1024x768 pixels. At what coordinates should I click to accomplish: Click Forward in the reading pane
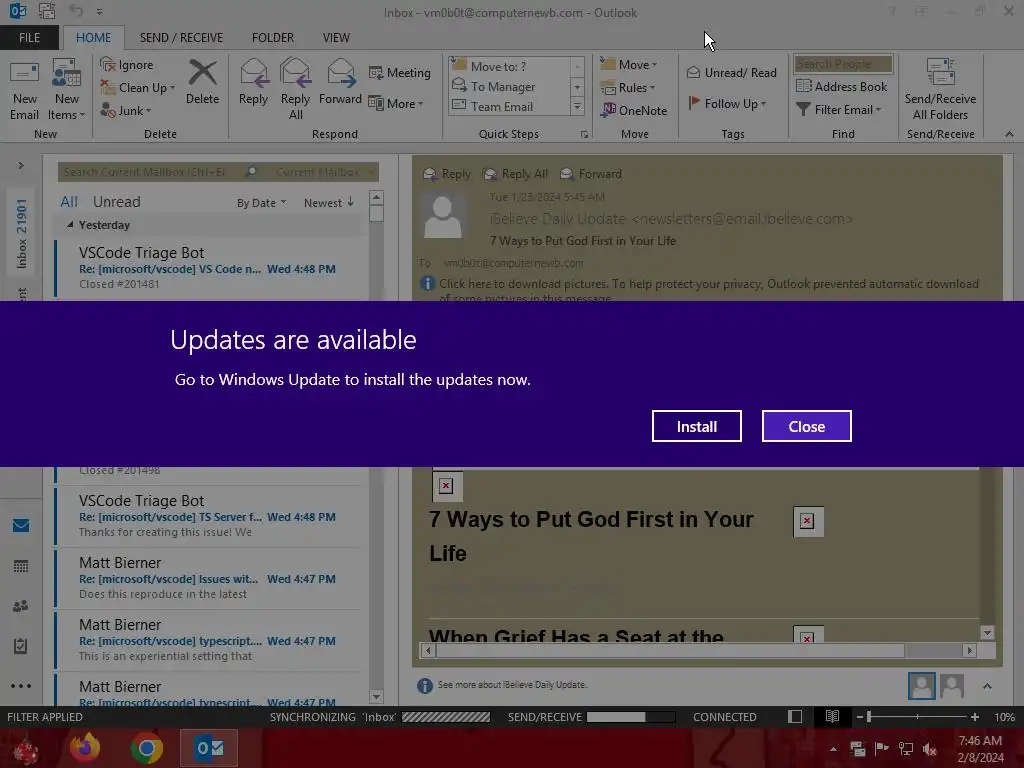click(591, 174)
